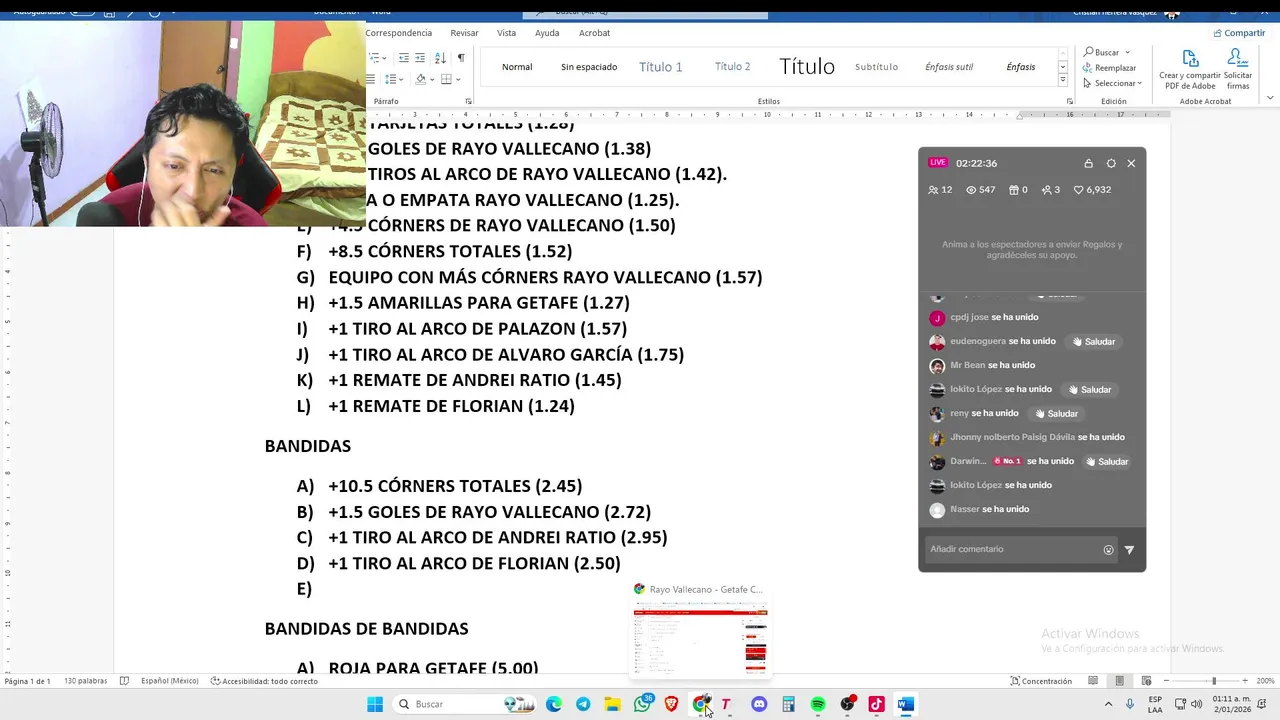The image size is (1280, 720).
Task: Click Saludar next to Darwin
Action: tap(1106, 462)
